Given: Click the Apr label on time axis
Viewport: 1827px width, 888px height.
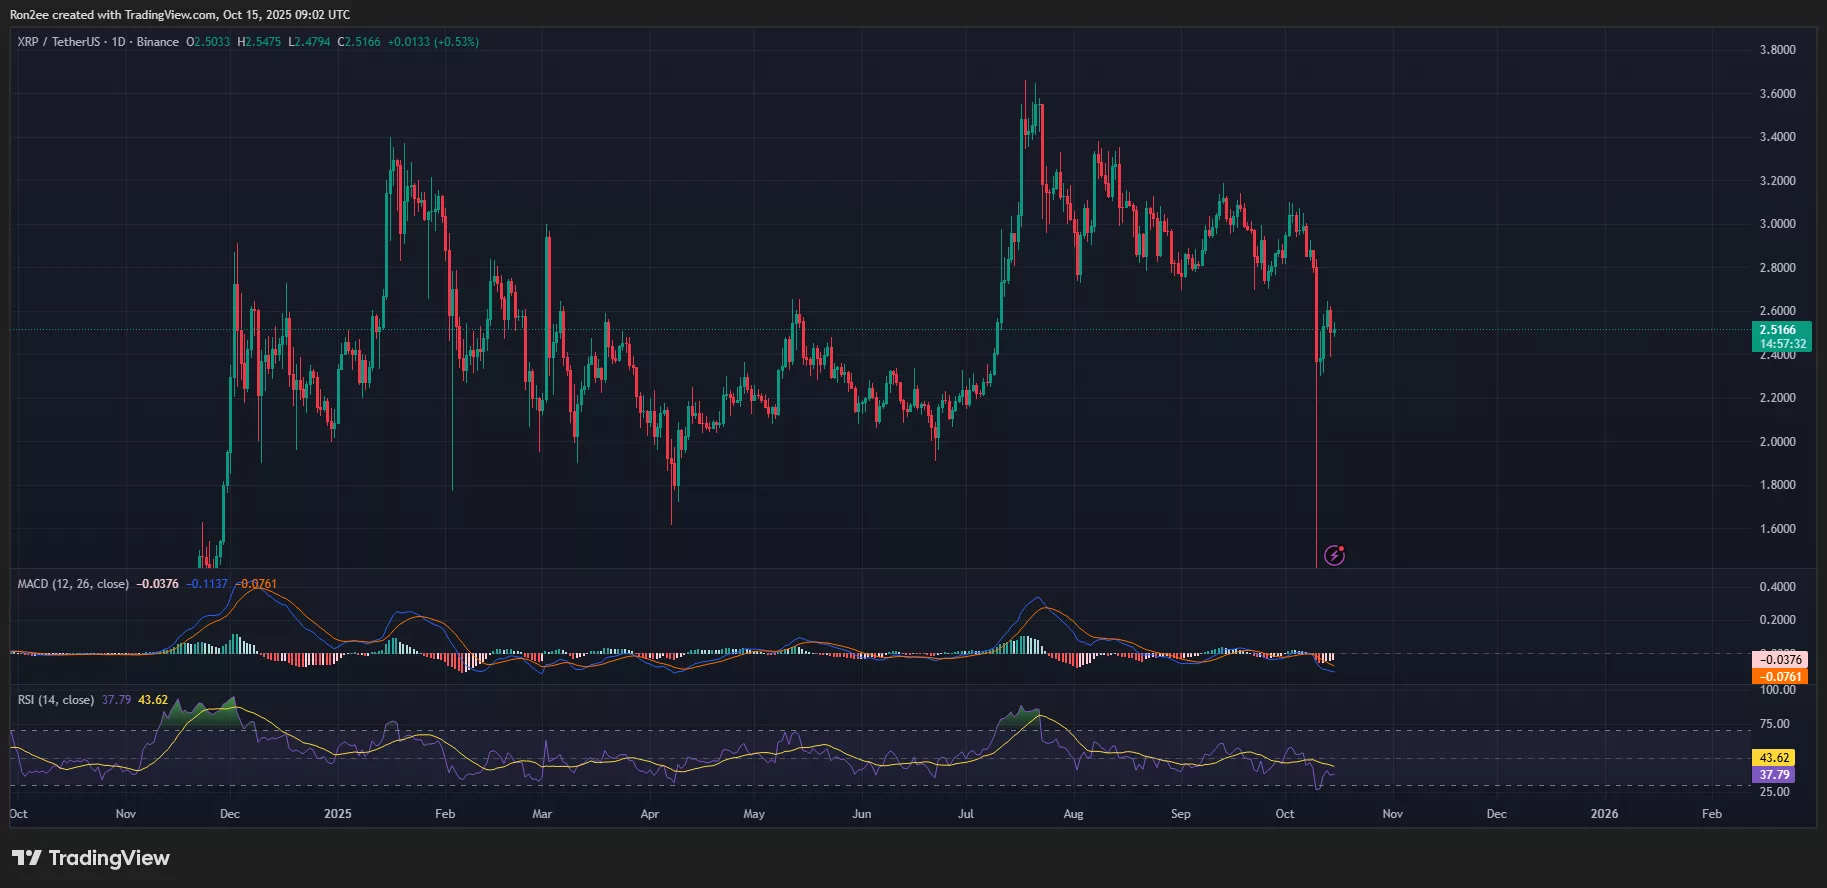Looking at the screenshot, I should pos(649,814).
